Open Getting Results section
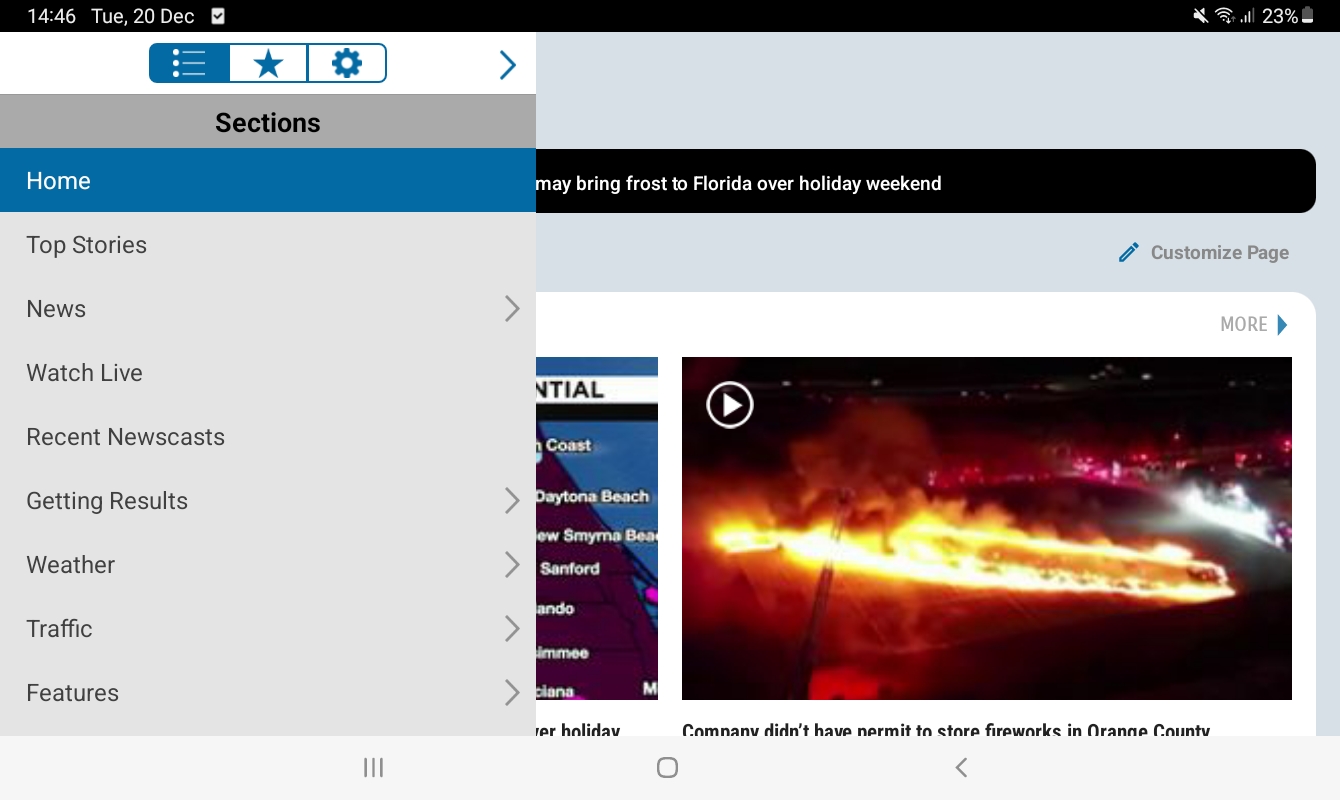 tap(268, 501)
